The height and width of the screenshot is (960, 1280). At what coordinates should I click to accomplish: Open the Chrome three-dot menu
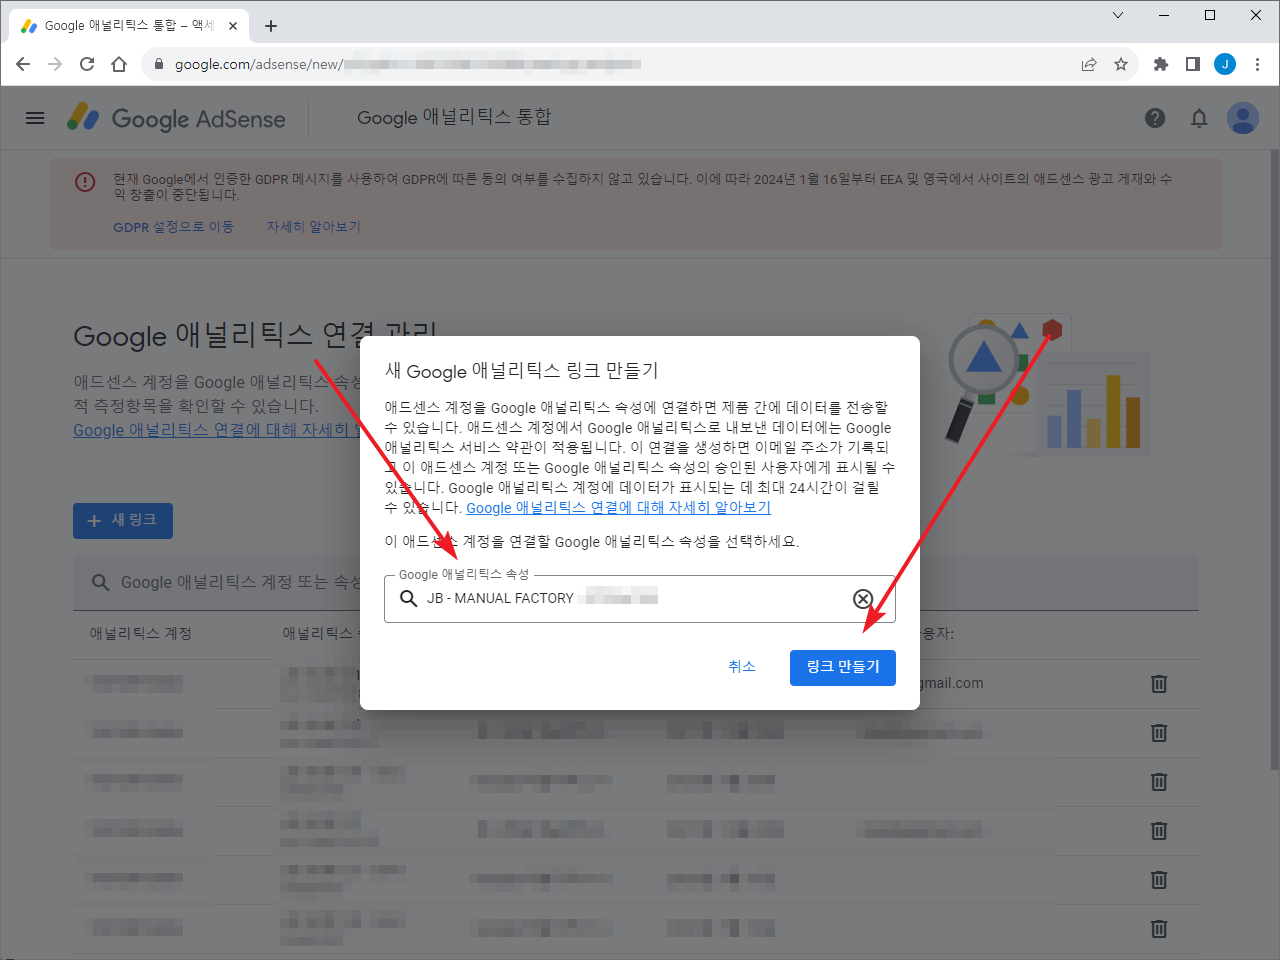[1257, 64]
